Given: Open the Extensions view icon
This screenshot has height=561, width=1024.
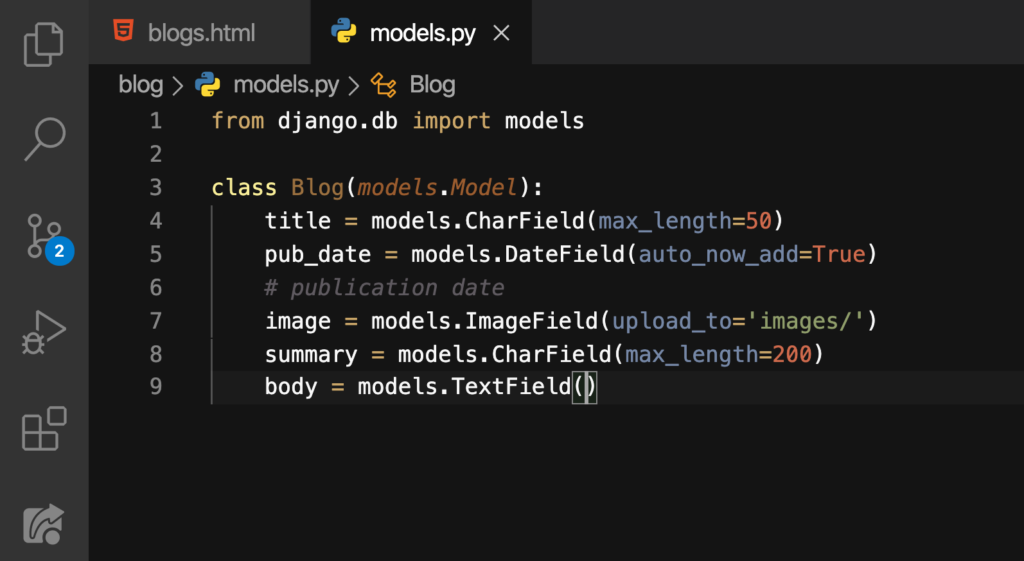Looking at the screenshot, I should (44, 428).
